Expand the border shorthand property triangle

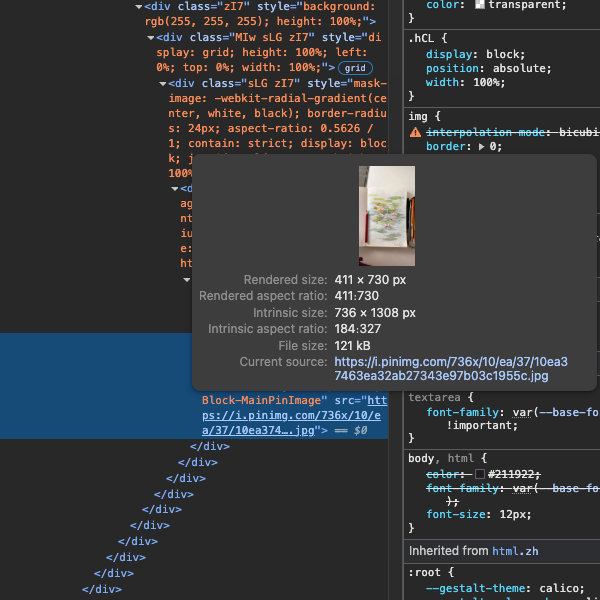pyautogui.click(x=482, y=146)
